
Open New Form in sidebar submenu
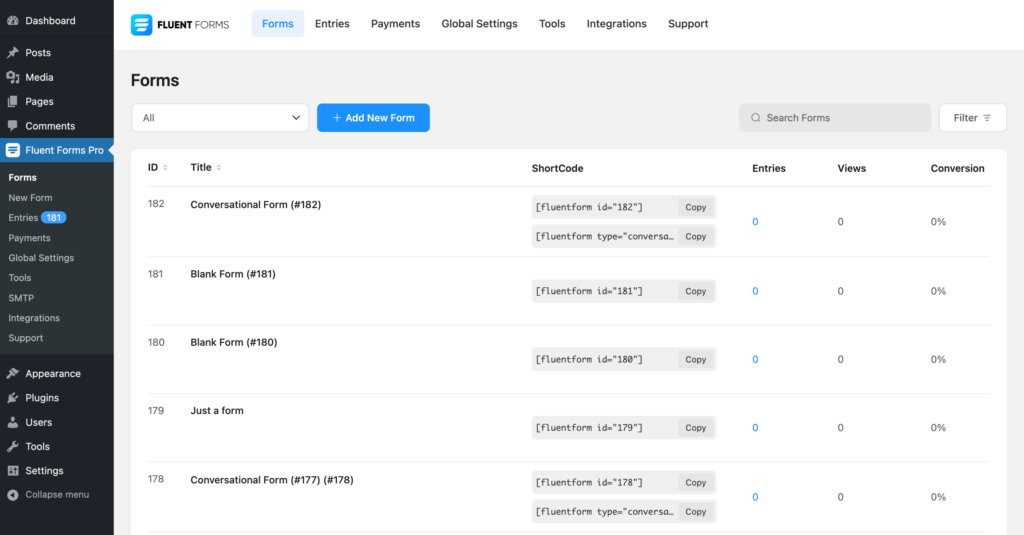(x=30, y=197)
